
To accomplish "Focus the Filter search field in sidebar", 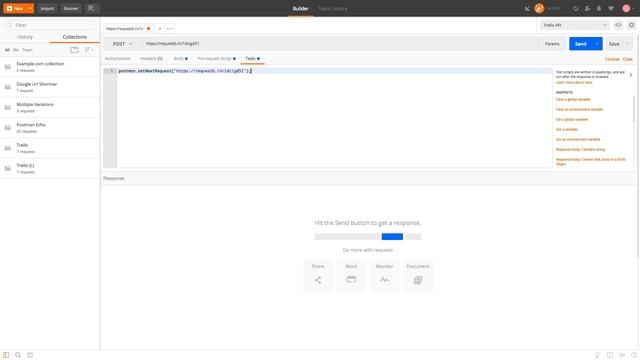I will point(50,25).
